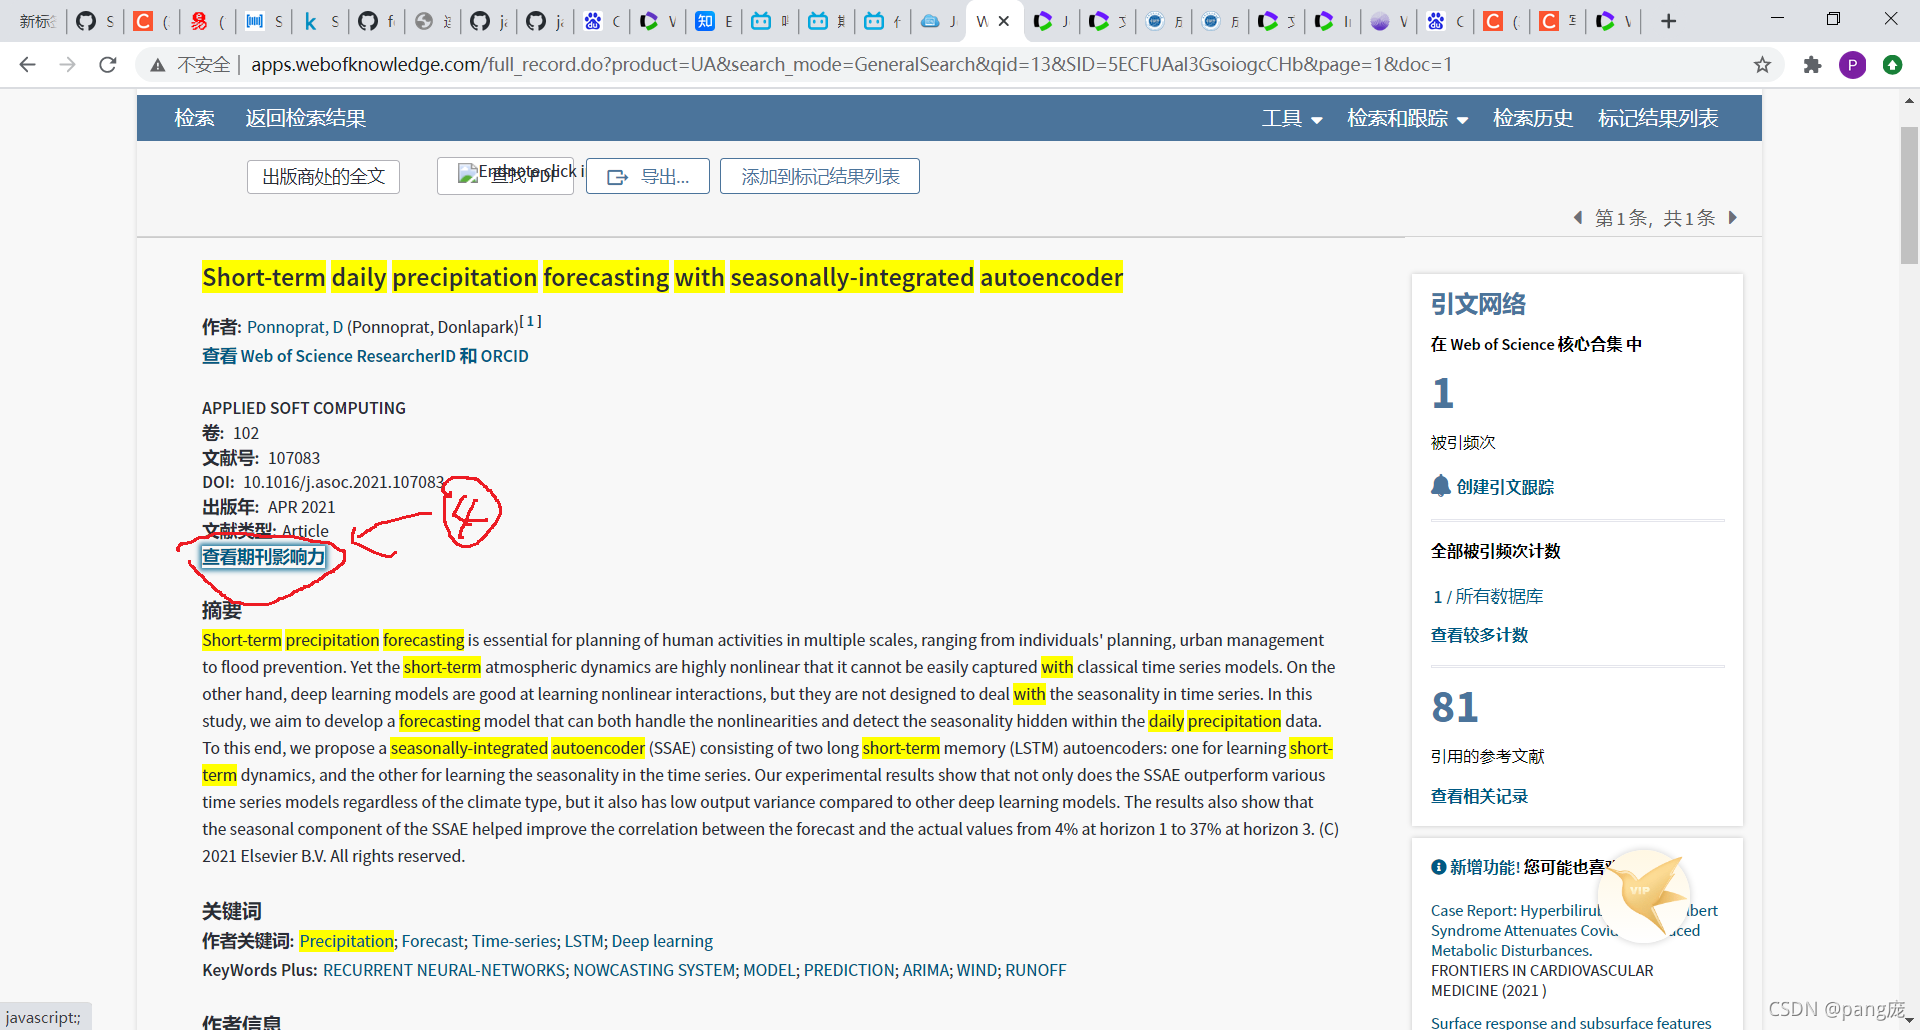Close the active Web of Science tab
The width and height of the screenshot is (1920, 1030).
[1004, 21]
